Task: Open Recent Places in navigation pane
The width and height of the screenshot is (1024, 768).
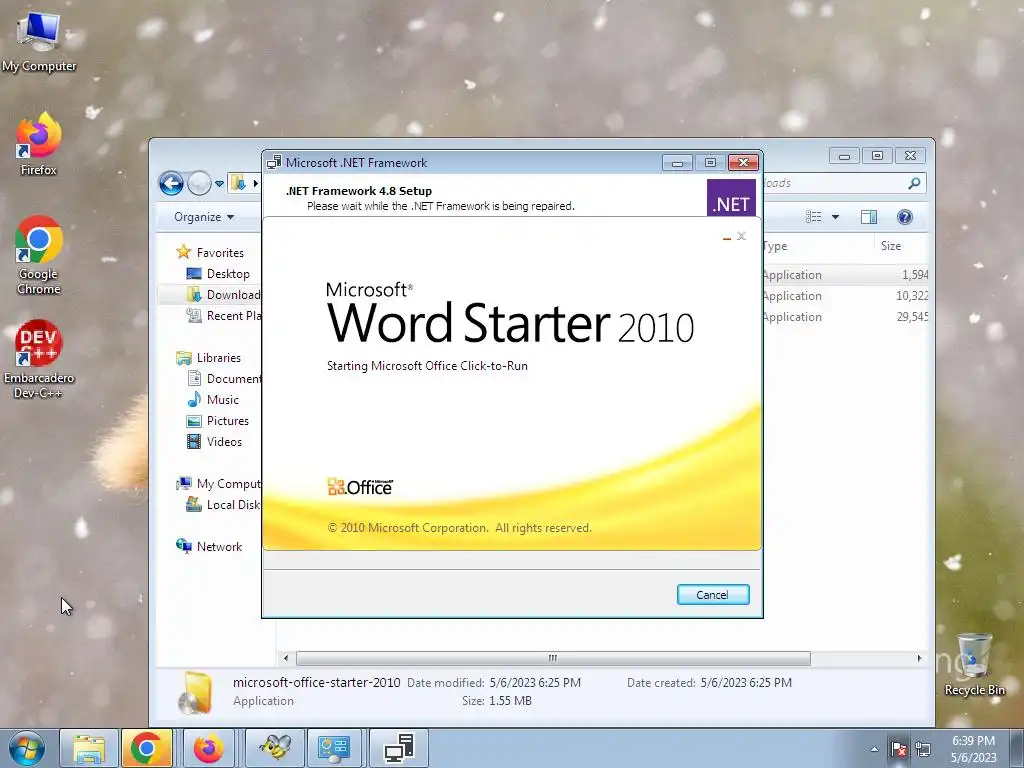Action: pos(223,315)
